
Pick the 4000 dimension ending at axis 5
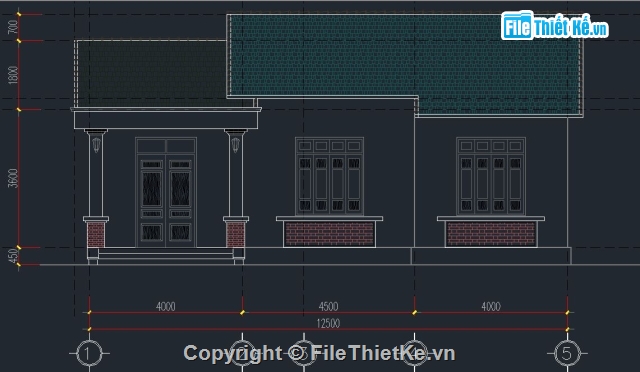tap(491, 306)
